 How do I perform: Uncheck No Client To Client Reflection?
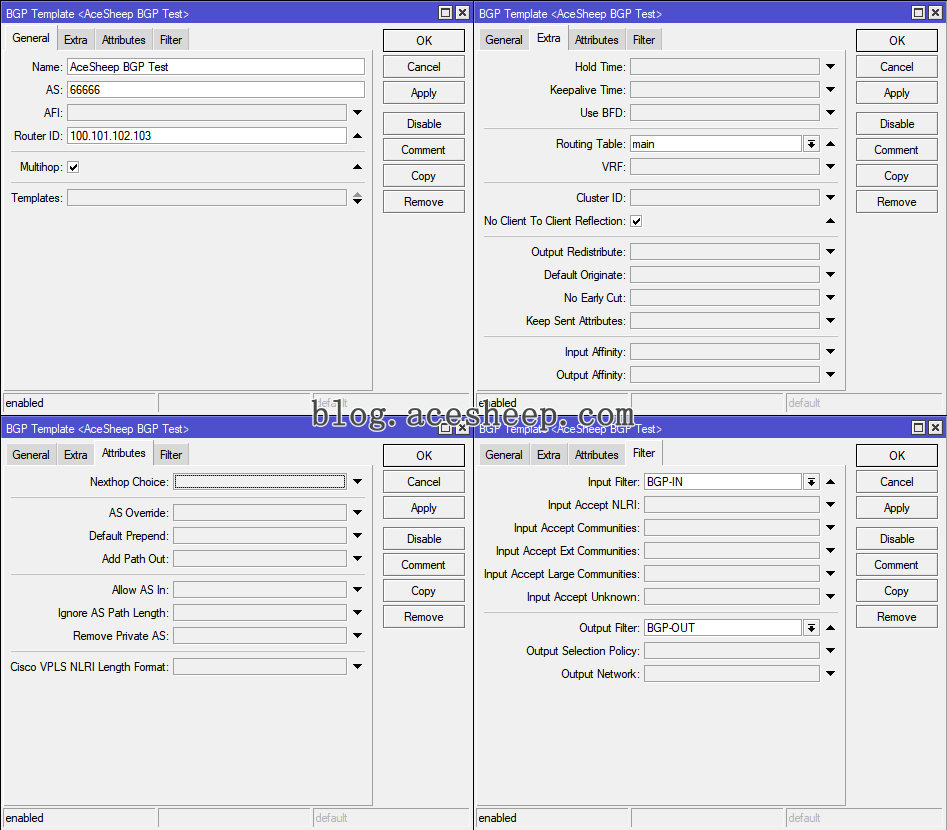click(x=636, y=221)
